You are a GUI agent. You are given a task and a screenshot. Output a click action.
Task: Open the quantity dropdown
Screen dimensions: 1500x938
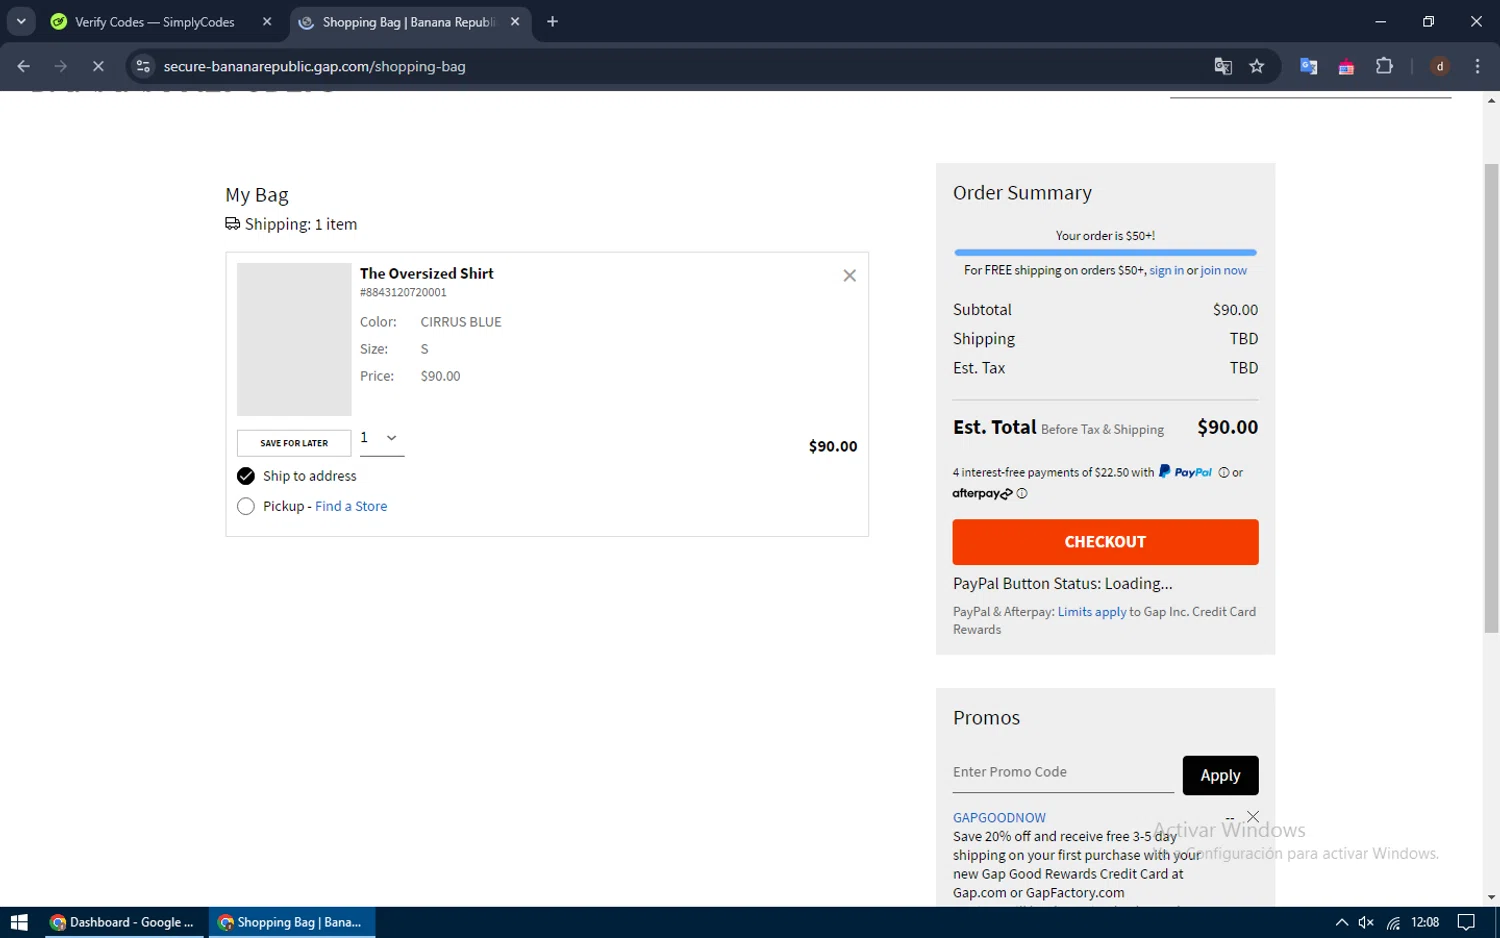[x=382, y=438]
